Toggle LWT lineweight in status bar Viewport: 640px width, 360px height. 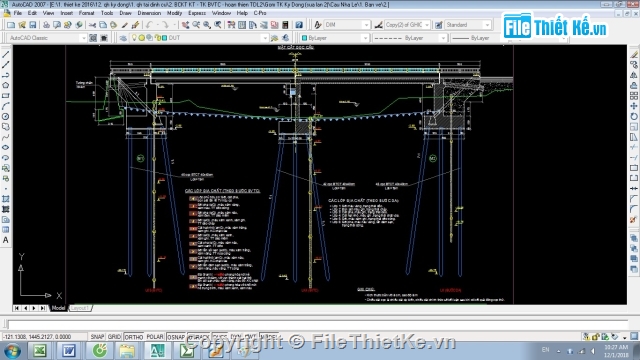(x=250, y=337)
